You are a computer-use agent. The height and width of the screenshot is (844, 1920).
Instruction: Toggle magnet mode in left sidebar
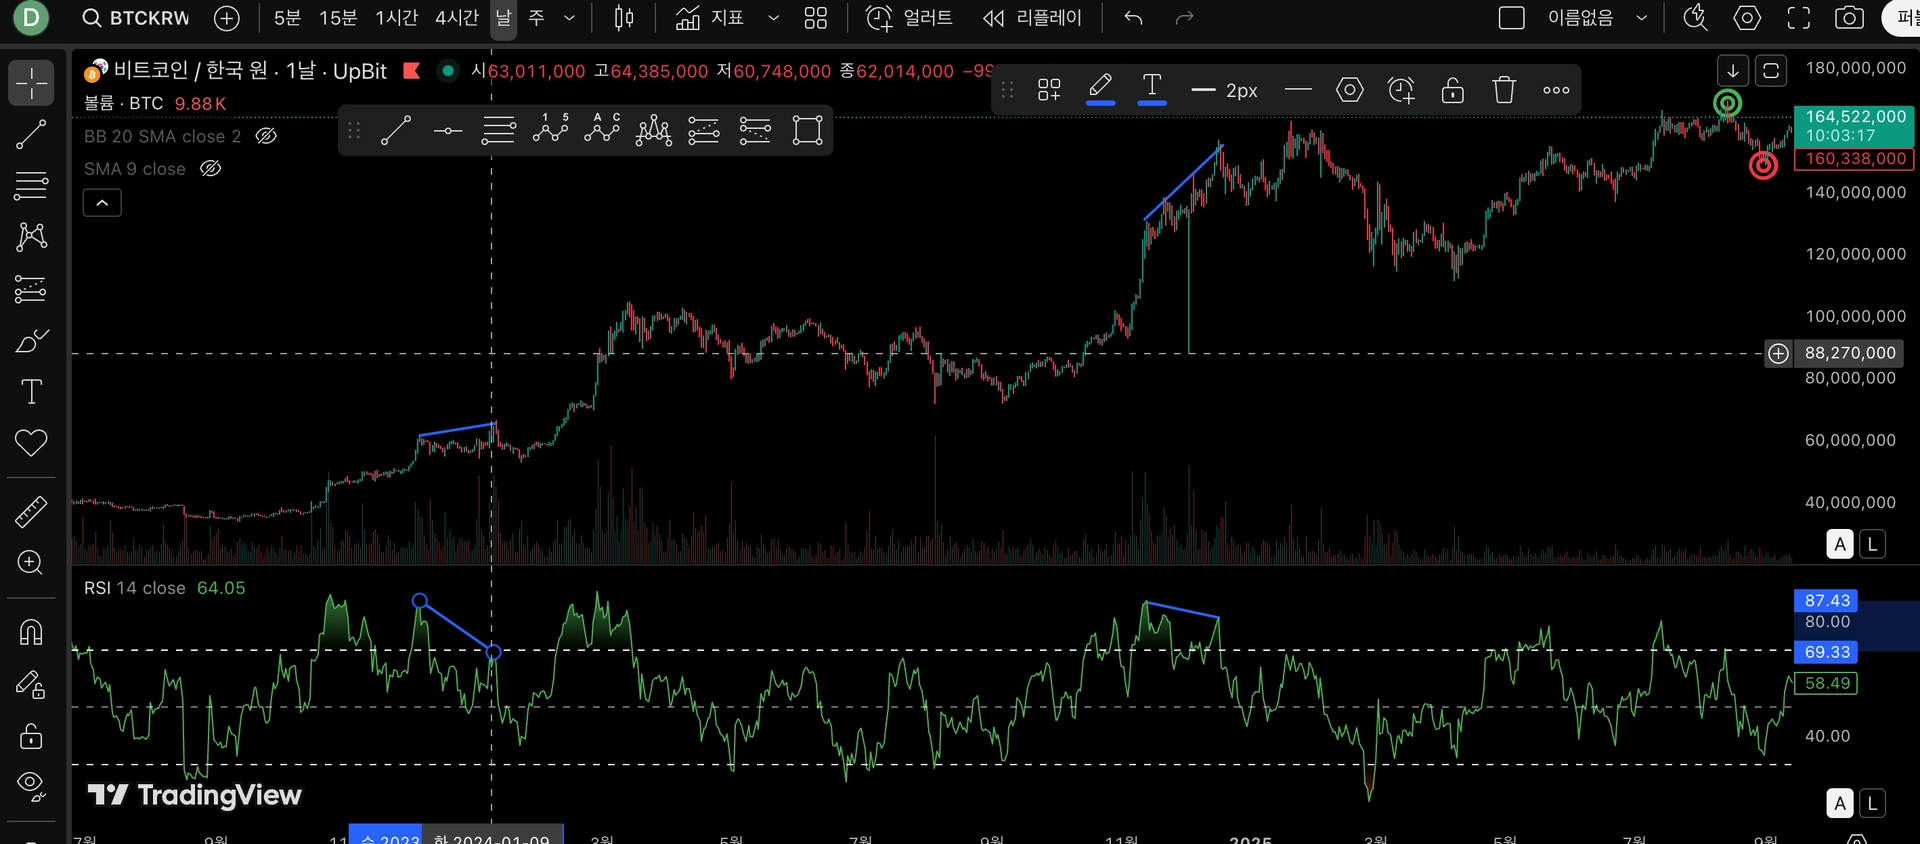pos(31,633)
